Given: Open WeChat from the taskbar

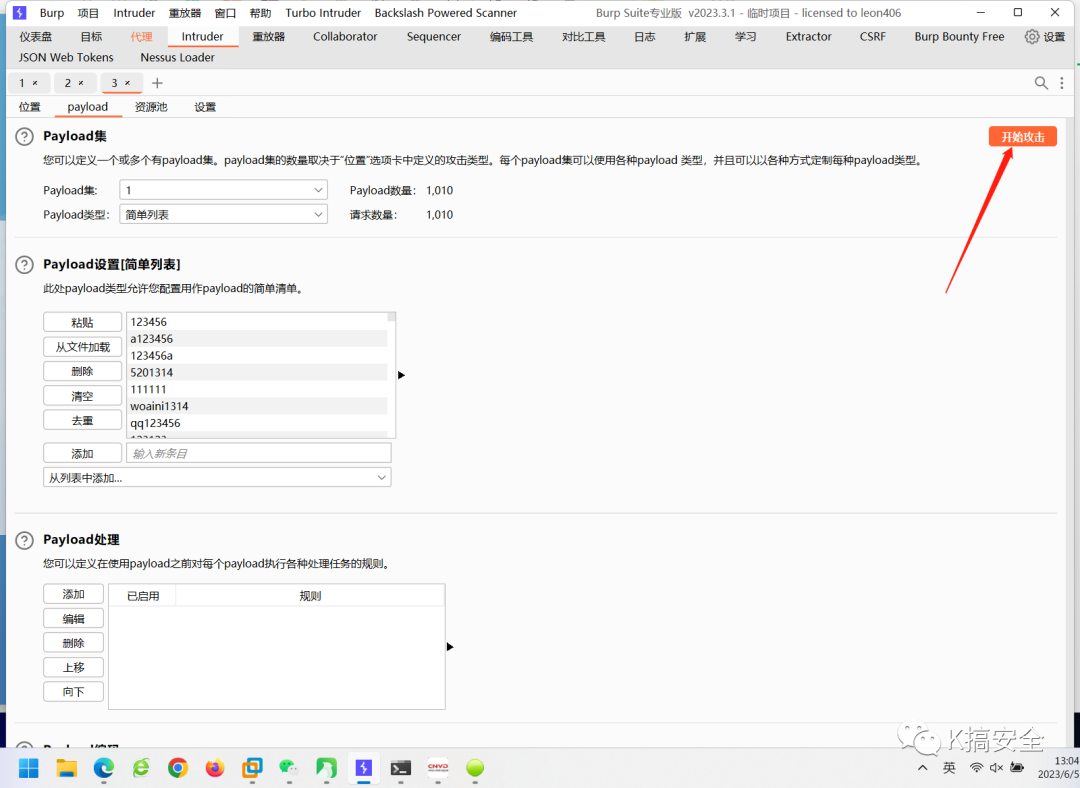Looking at the screenshot, I should point(289,767).
